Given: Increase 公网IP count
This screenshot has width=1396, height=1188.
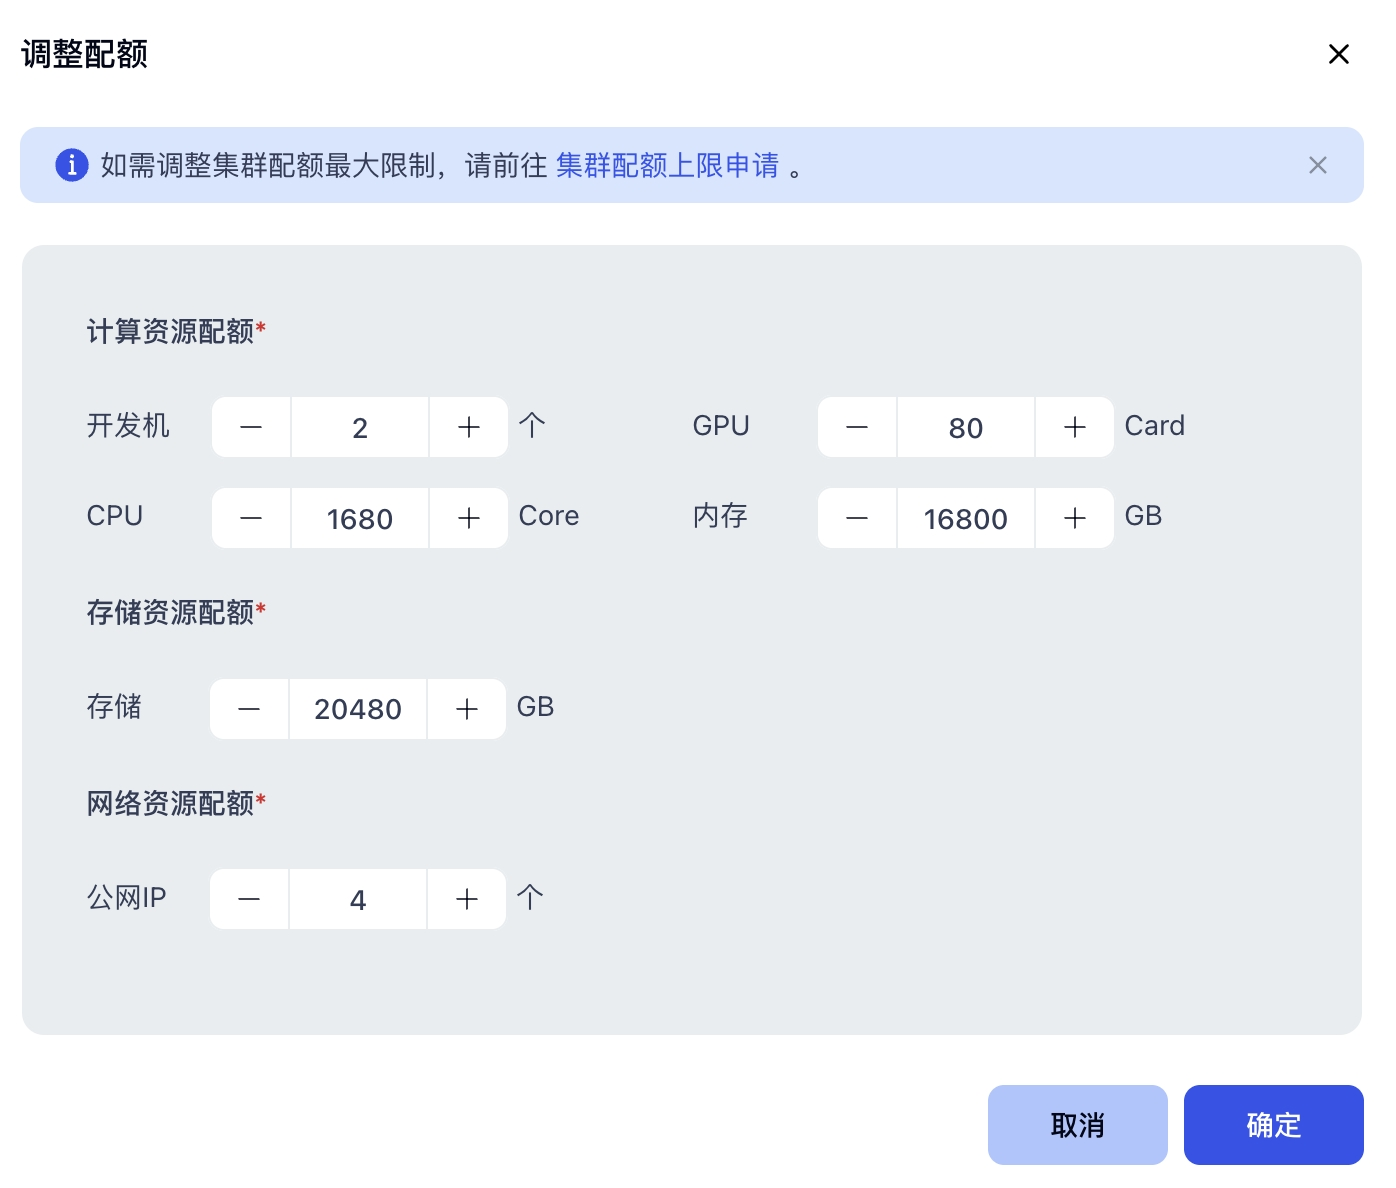Looking at the screenshot, I should pos(467,899).
